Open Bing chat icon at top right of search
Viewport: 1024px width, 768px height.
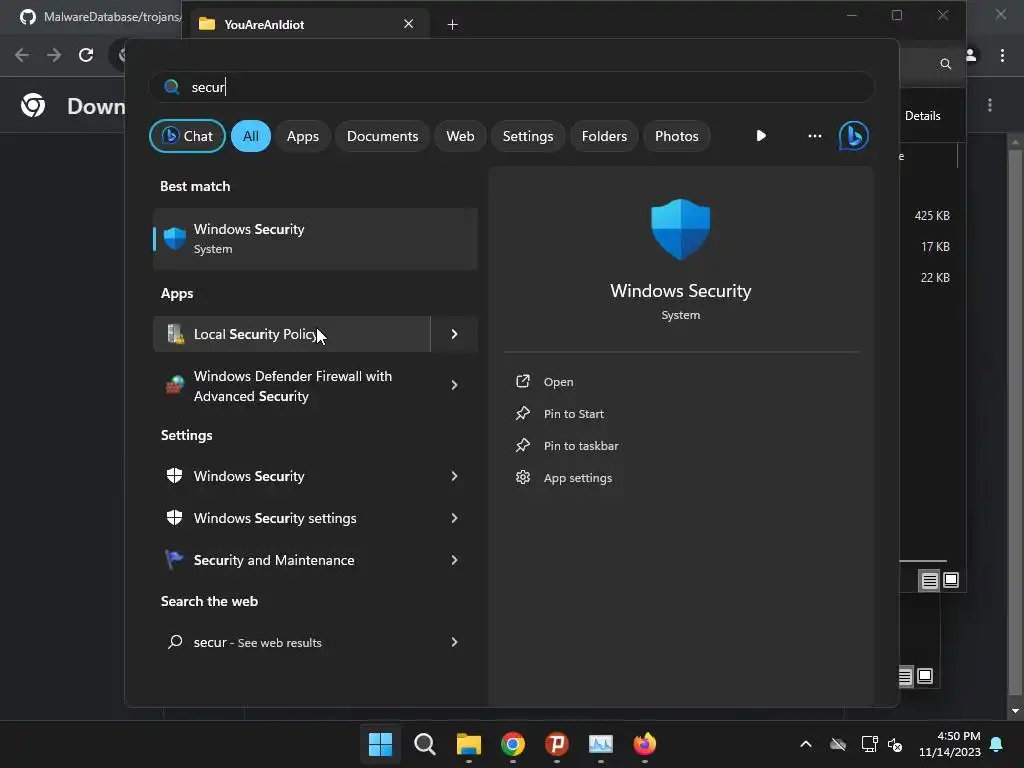pyautogui.click(x=854, y=136)
